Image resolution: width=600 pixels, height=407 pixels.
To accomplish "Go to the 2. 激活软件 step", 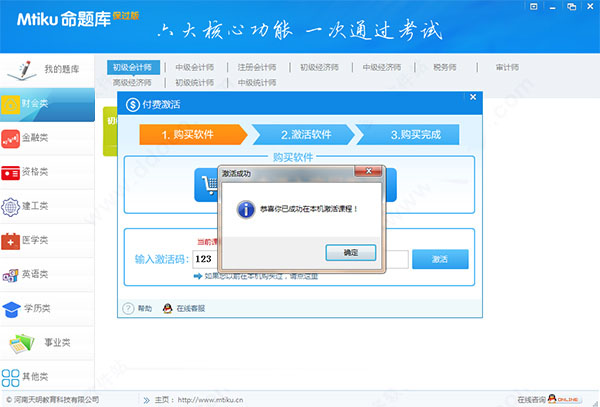I will coord(303,135).
